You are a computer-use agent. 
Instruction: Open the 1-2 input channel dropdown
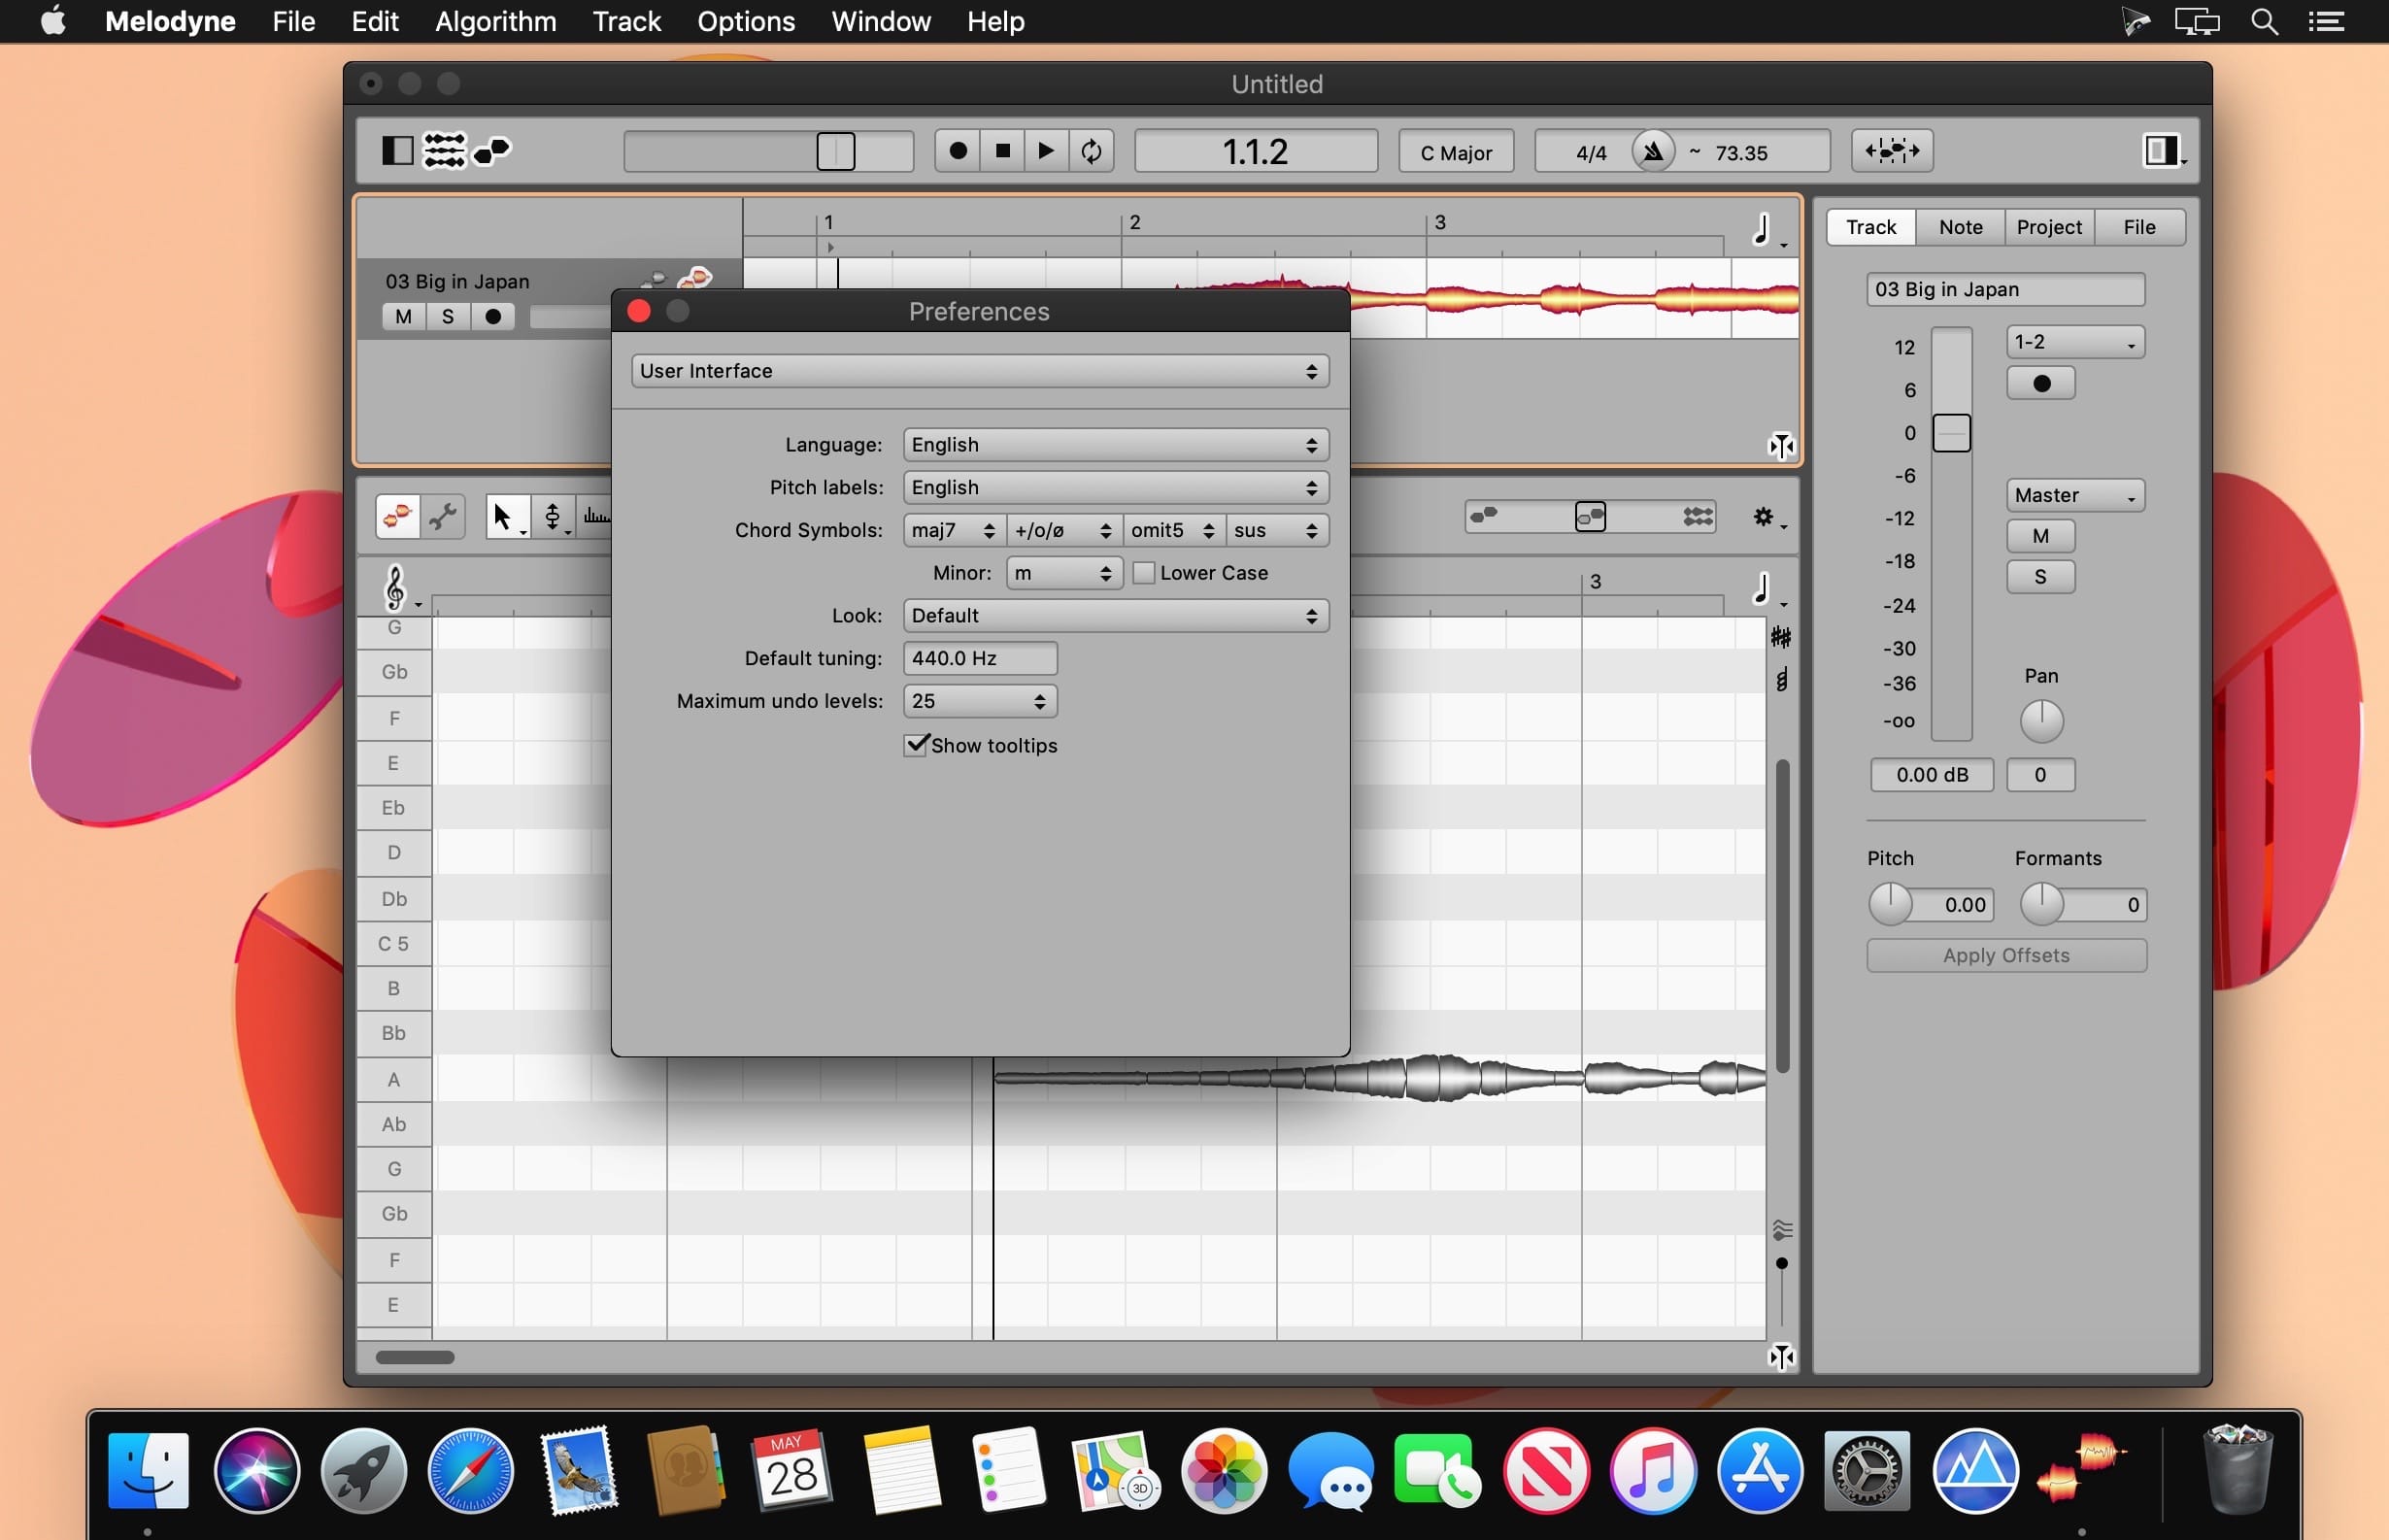pos(2075,342)
